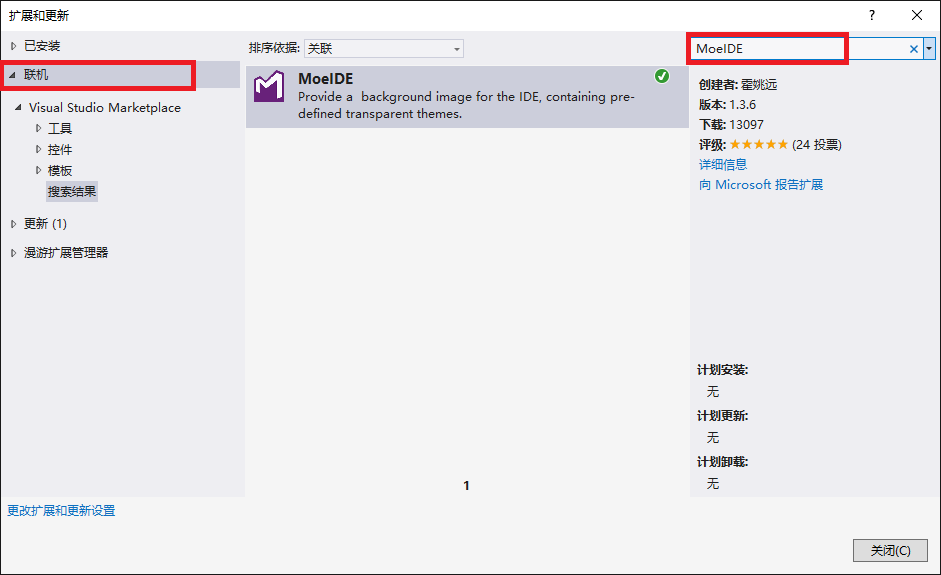This screenshot has height=575, width=941.
Task: Open the 详细信息 link
Action: tap(723, 164)
